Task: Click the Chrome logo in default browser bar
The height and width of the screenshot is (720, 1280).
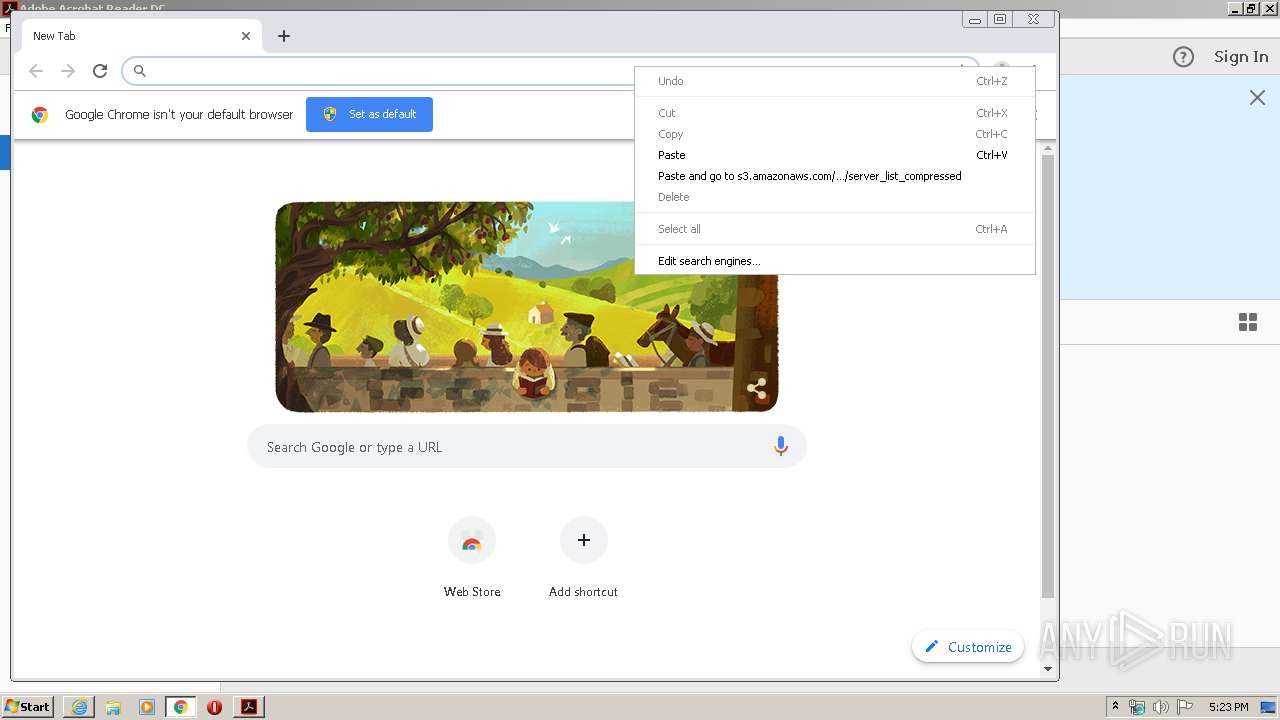Action: [x=40, y=115]
